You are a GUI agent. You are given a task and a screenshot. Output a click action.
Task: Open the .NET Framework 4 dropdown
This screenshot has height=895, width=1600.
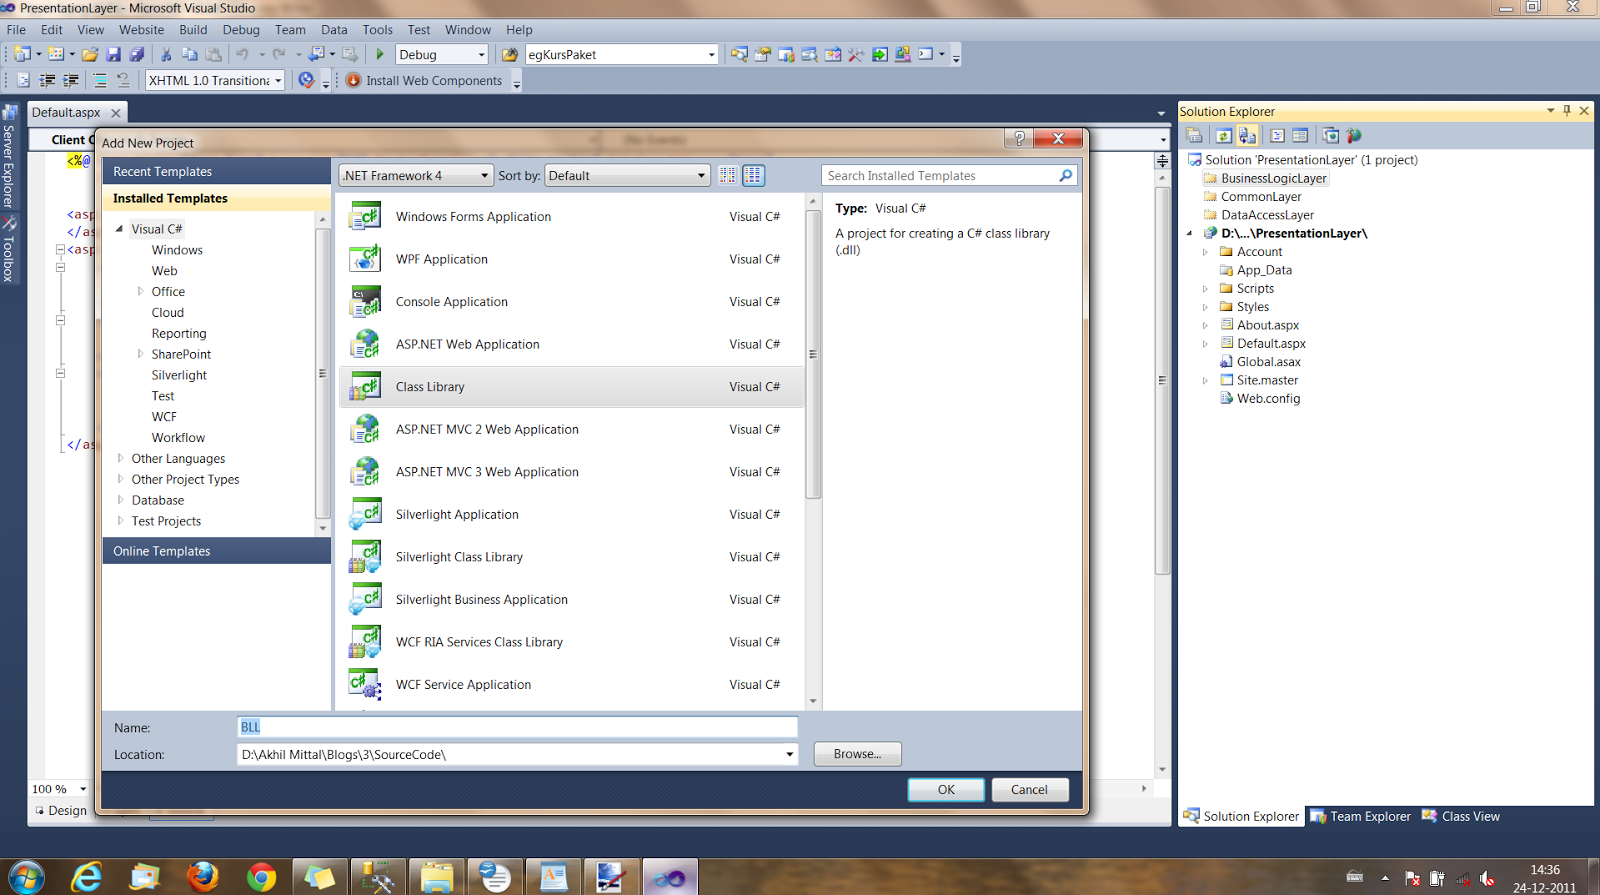pyautogui.click(x=416, y=176)
